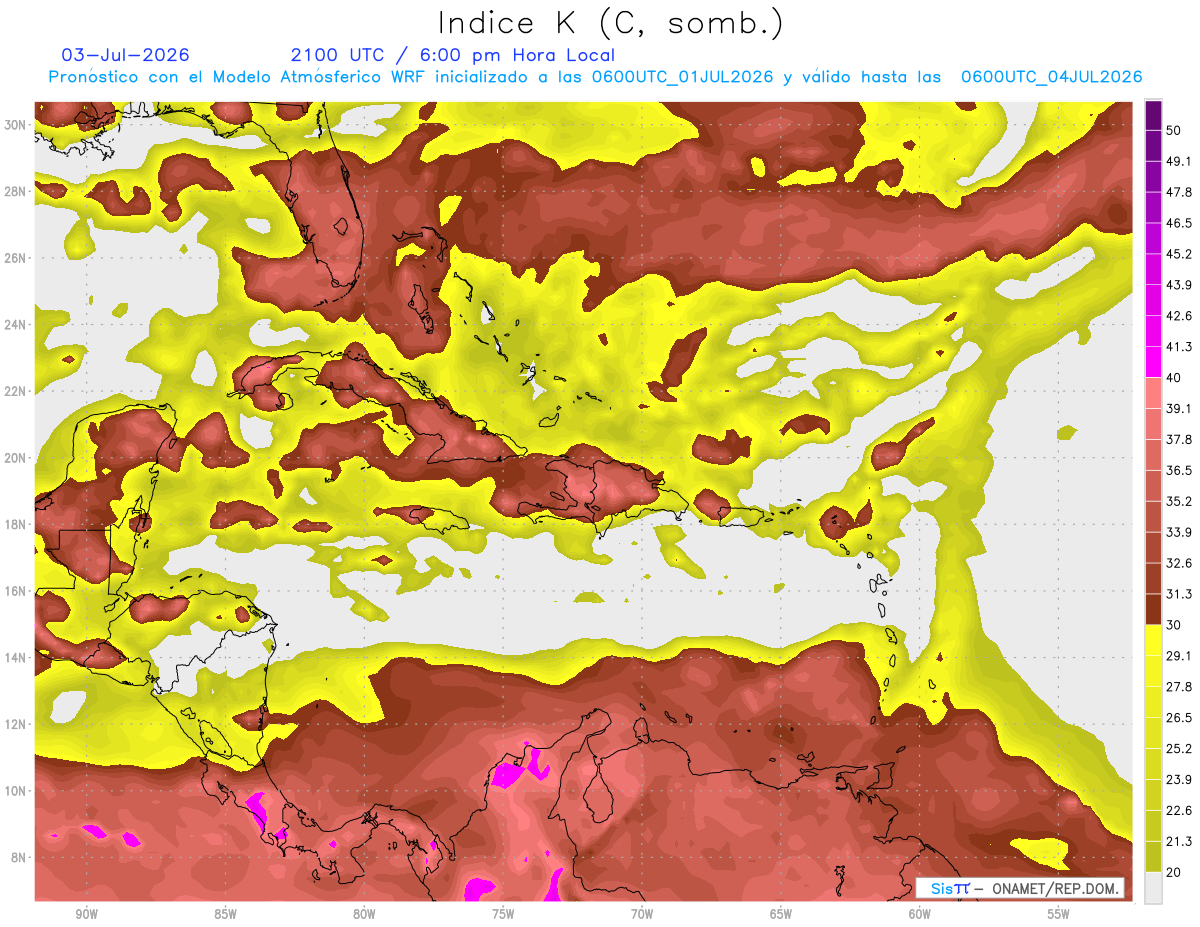This screenshot has width=1200, height=927.
Task: Click the longitude axis label "90W"
Action: coord(86,915)
